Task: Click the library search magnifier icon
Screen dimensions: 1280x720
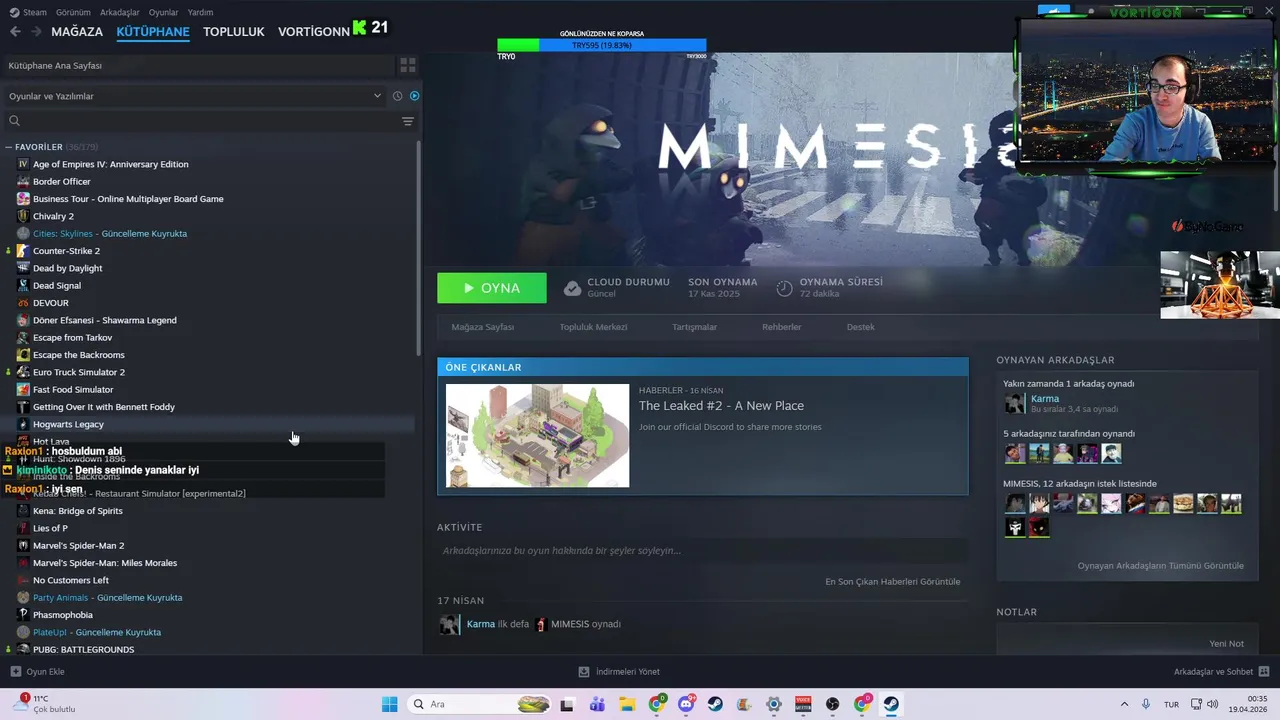Action: point(14,121)
